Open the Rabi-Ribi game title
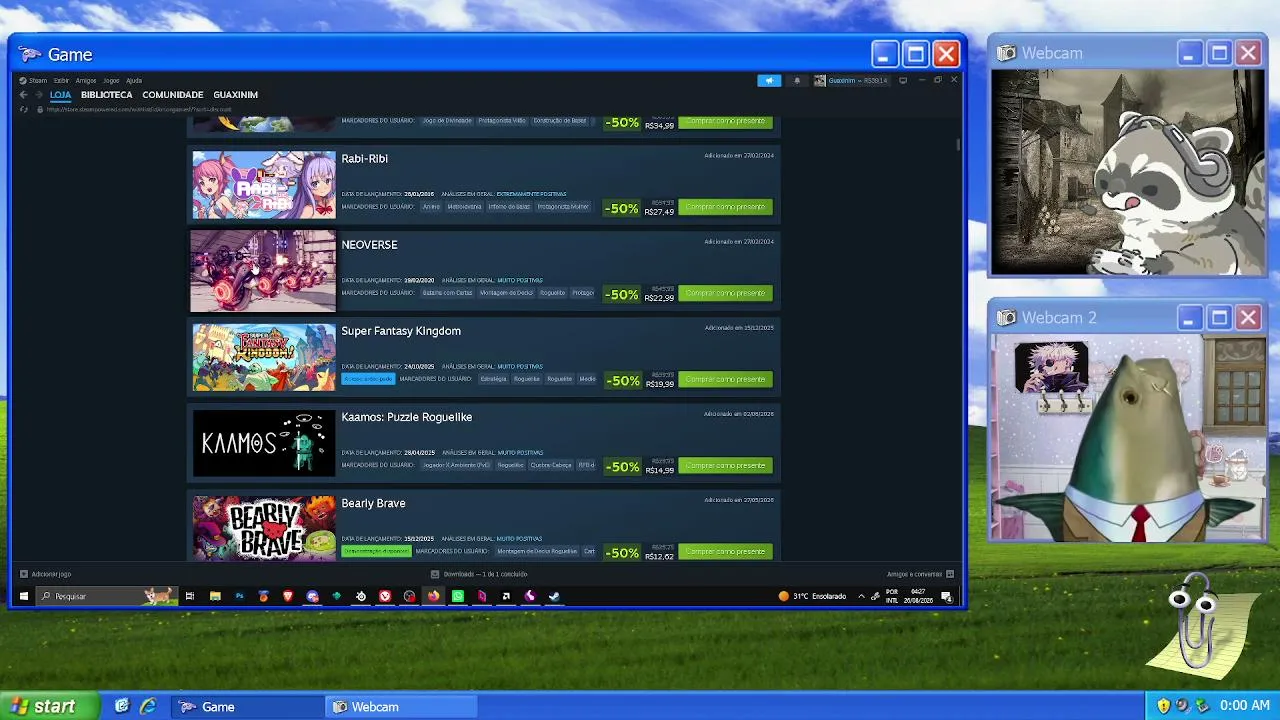This screenshot has width=1280, height=720. [x=365, y=158]
